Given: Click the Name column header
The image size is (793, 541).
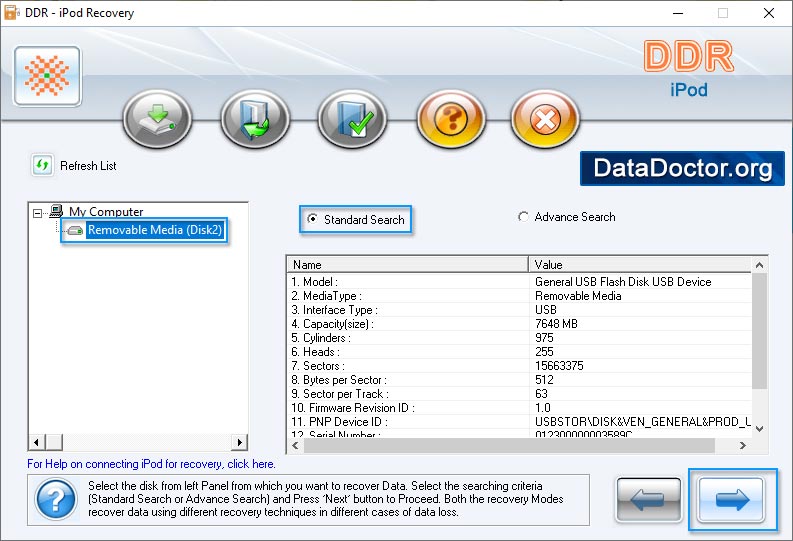Looking at the screenshot, I should (408, 264).
